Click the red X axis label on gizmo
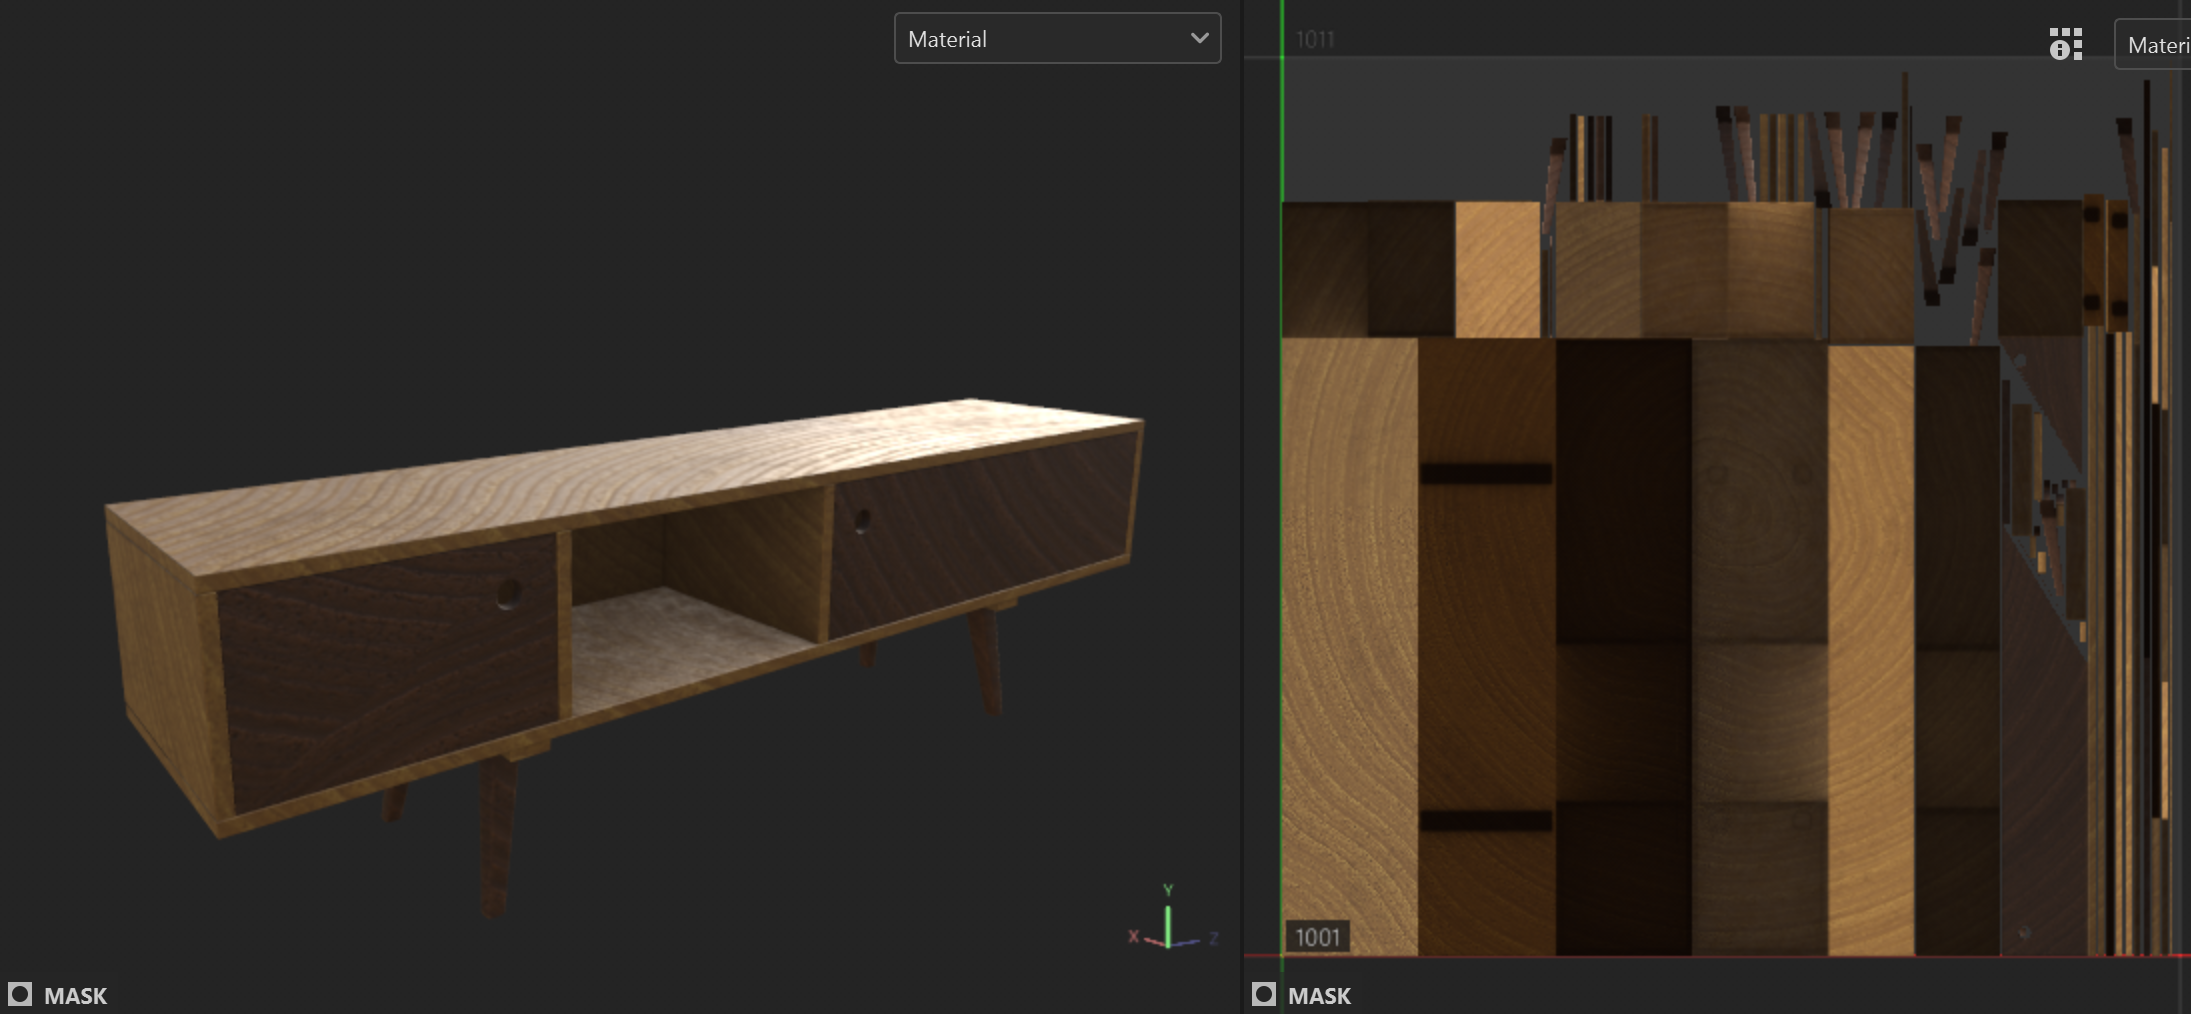 [x=1133, y=937]
